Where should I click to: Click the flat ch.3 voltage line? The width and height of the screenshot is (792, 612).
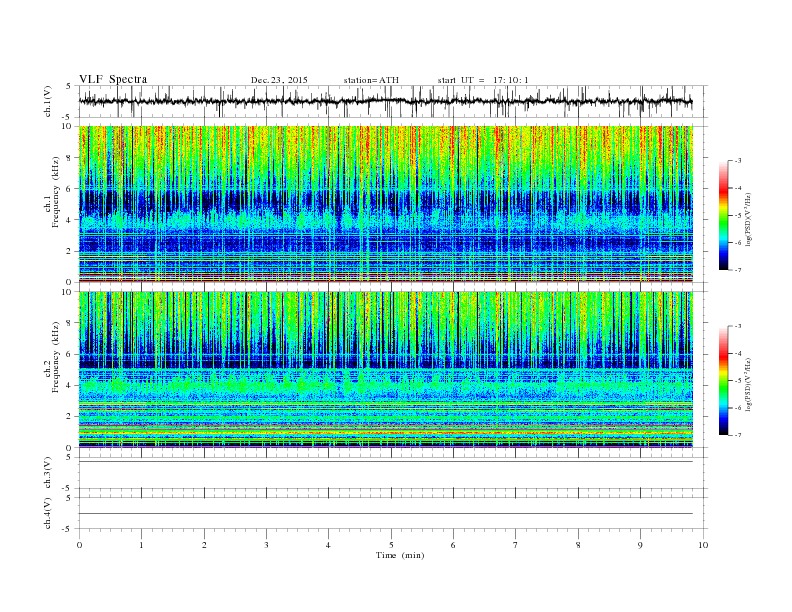[386, 462]
